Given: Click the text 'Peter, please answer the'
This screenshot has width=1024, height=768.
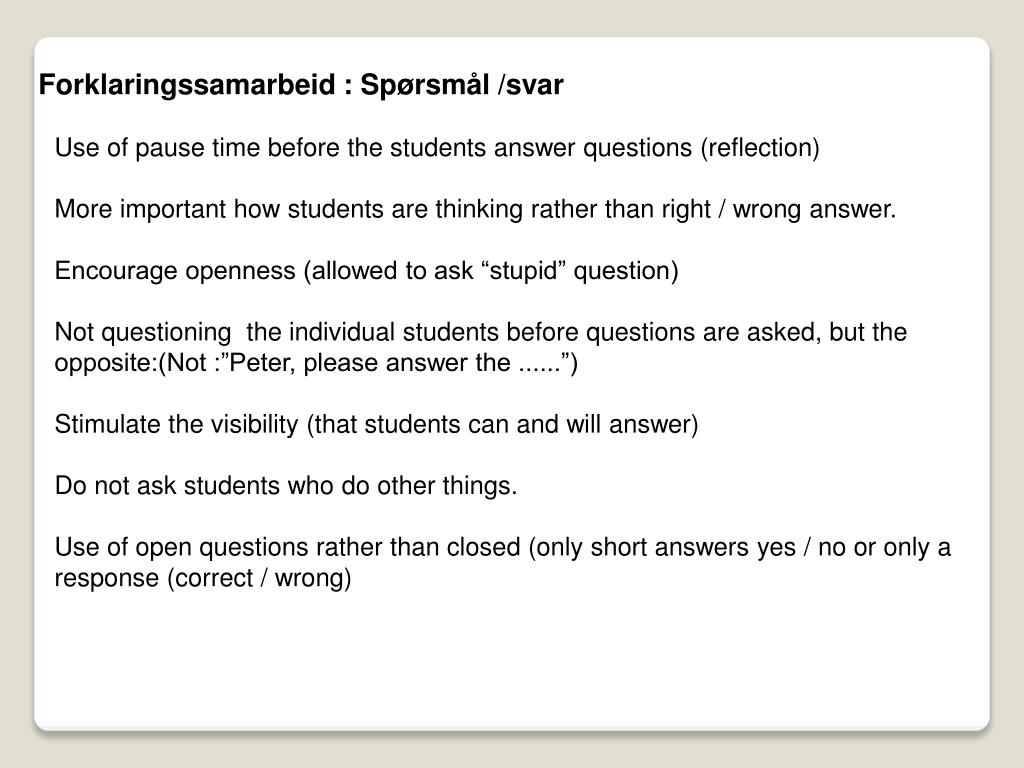Looking at the screenshot, I should (370, 362).
